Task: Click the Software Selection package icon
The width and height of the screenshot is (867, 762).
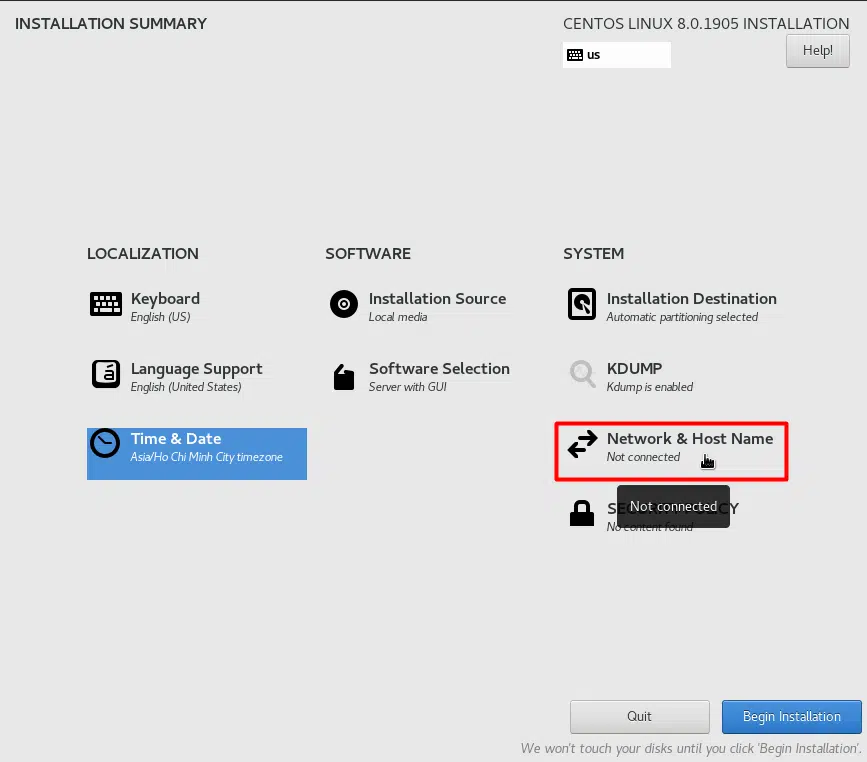Action: 344,377
